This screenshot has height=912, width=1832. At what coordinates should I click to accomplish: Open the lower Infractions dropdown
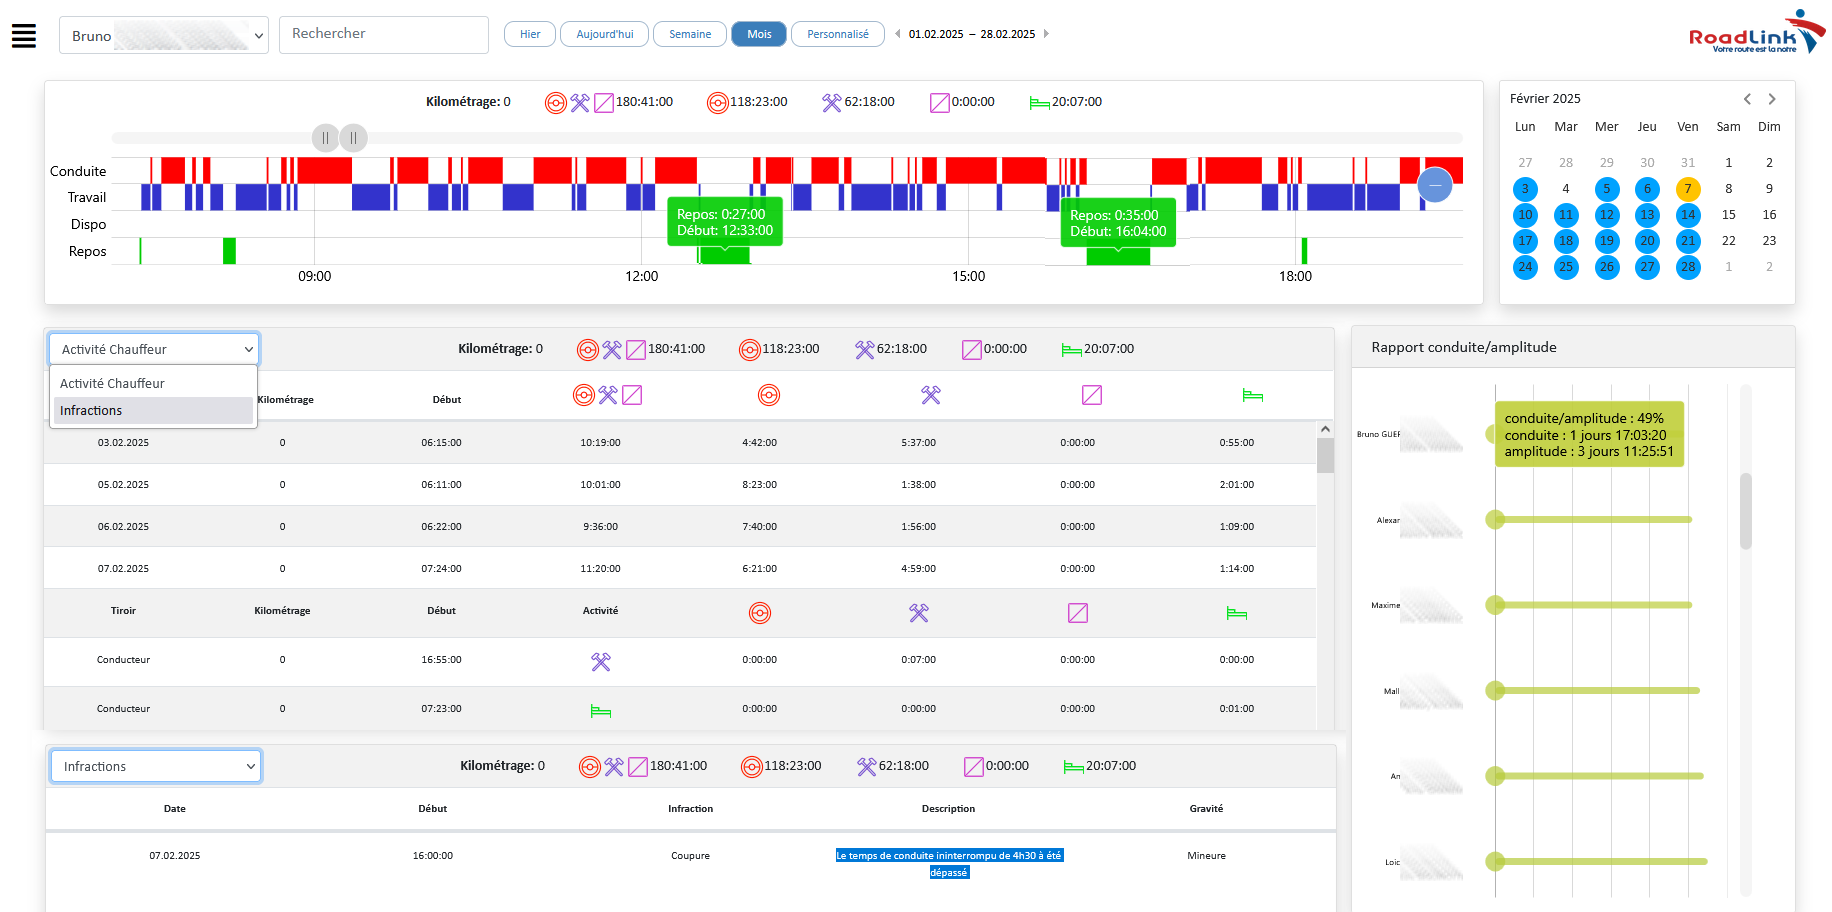(156, 766)
